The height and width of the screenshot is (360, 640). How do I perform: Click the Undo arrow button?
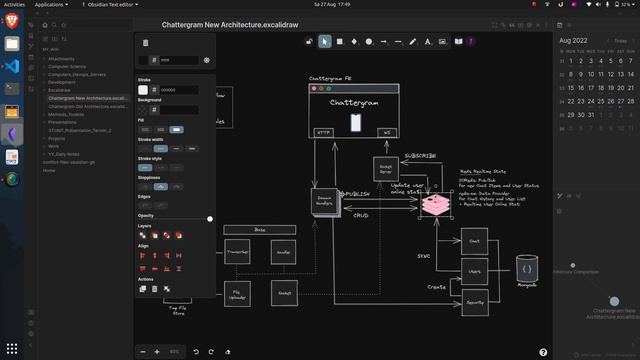pyautogui.click(x=196, y=352)
